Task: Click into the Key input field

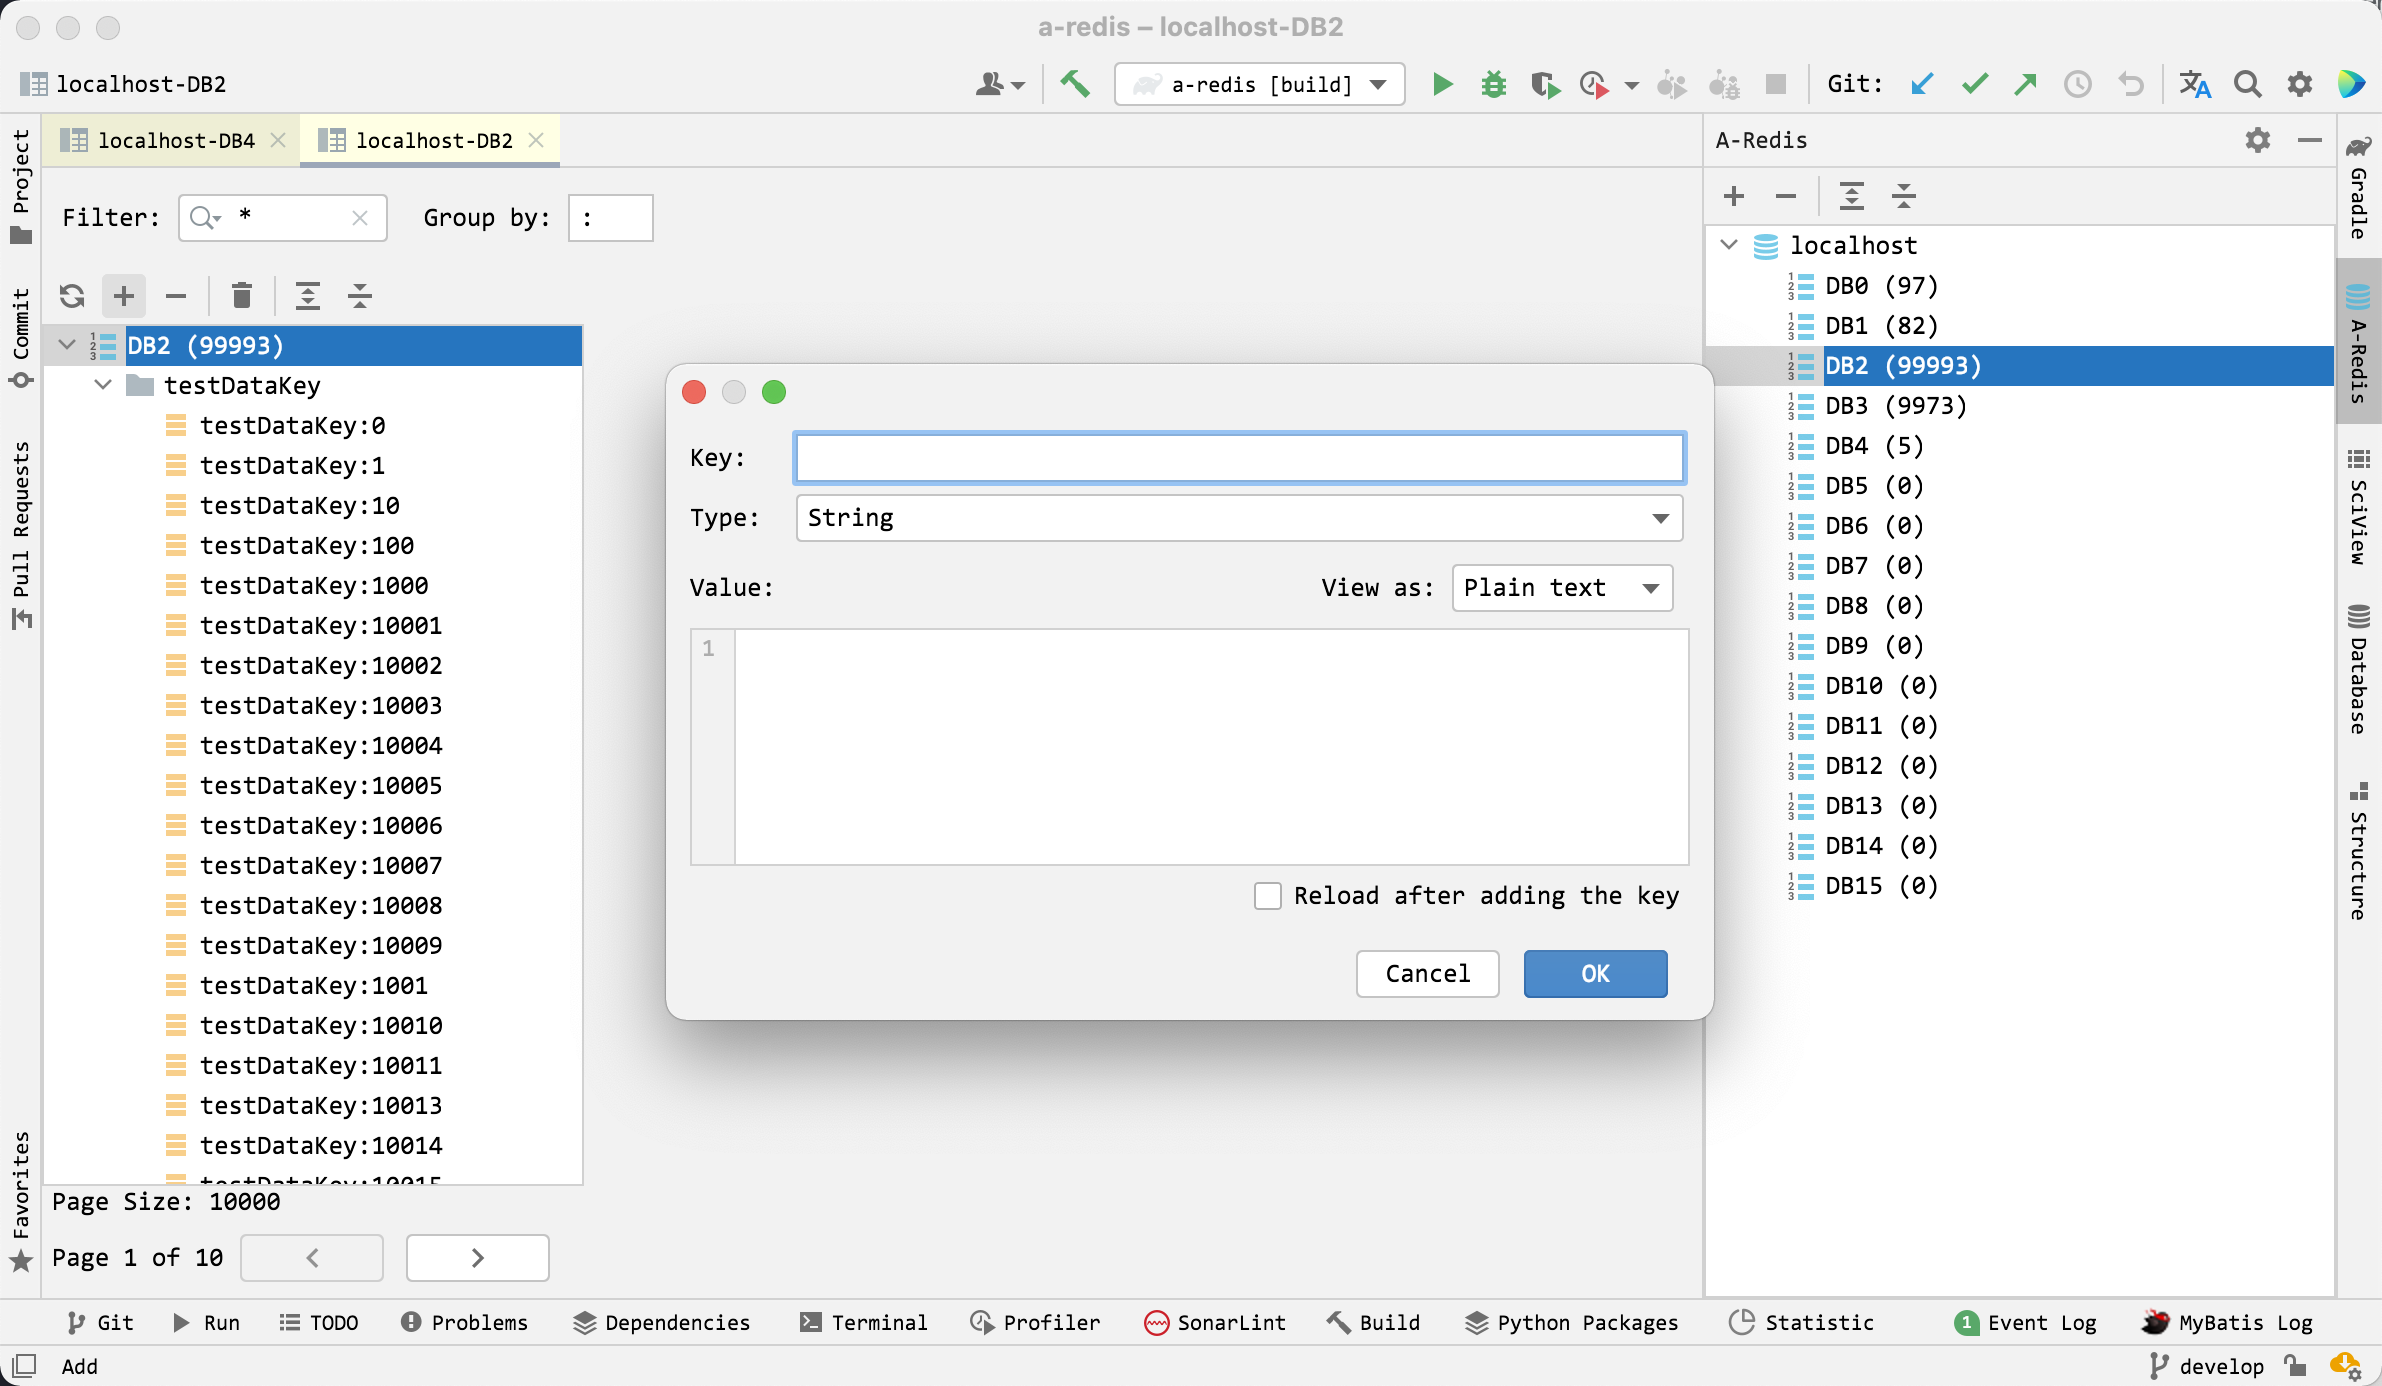Action: click(x=1239, y=458)
